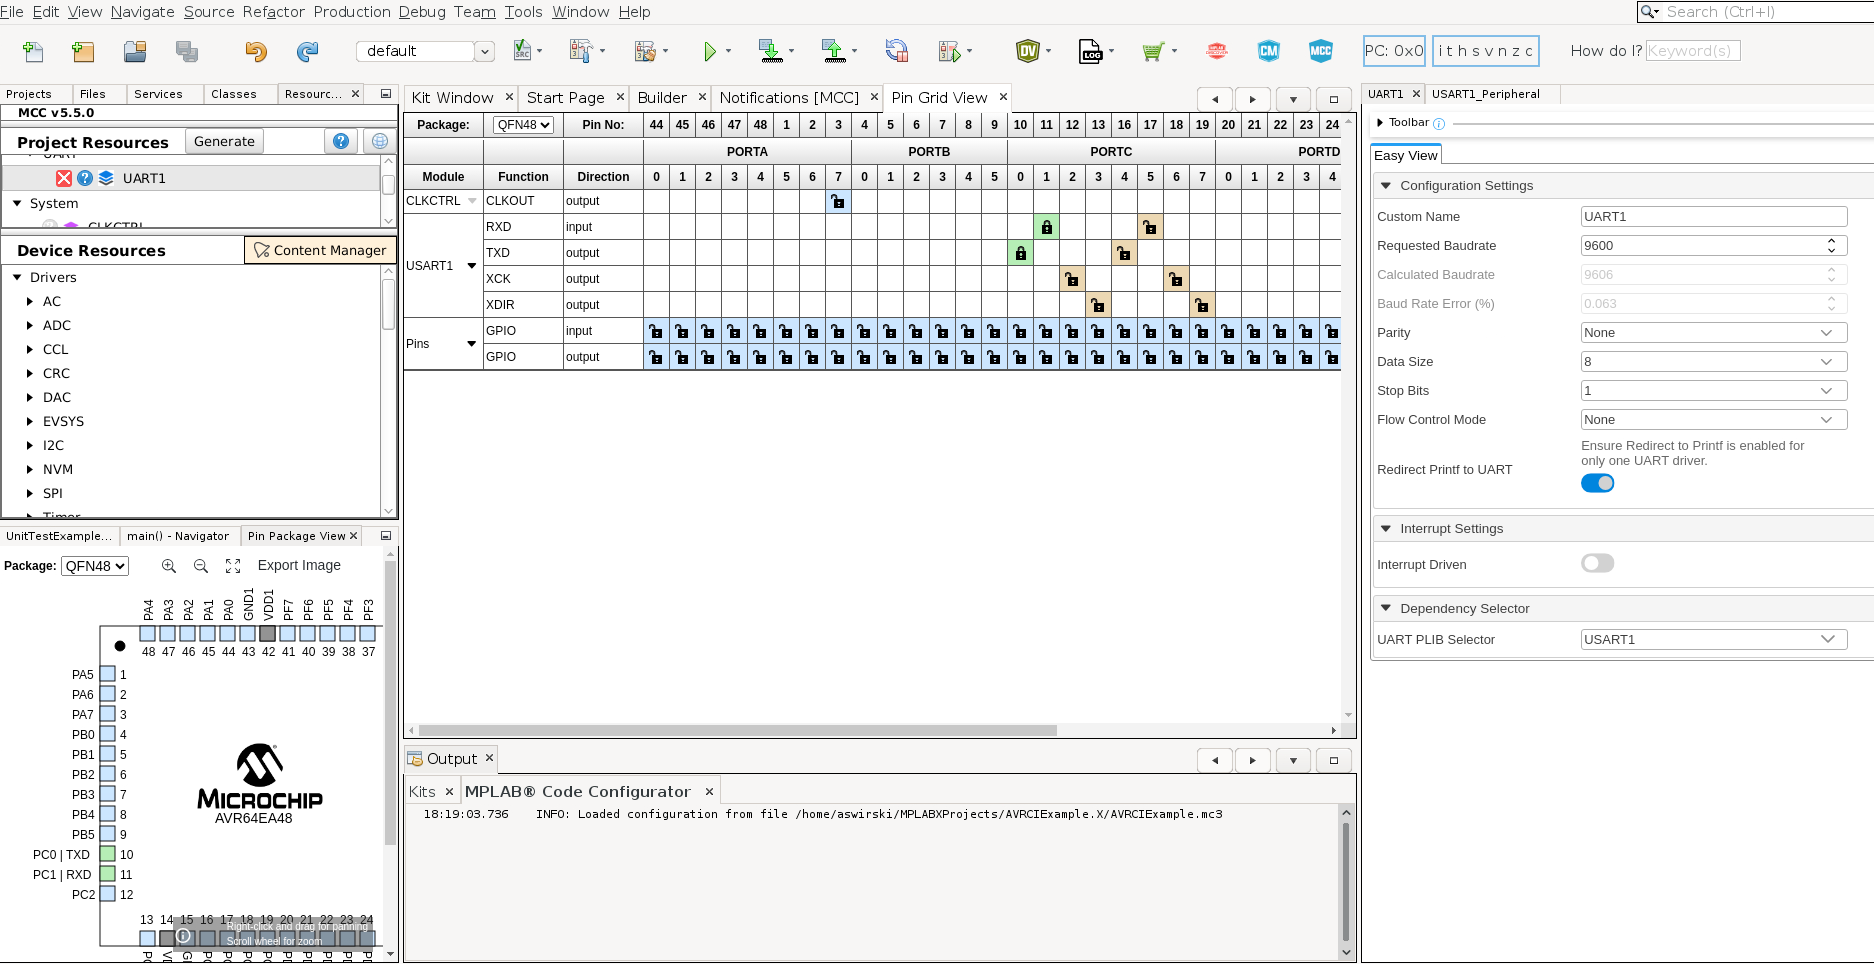Click the green Run Project icon
Image resolution: width=1874 pixels, height=964 pixels.
710,51
